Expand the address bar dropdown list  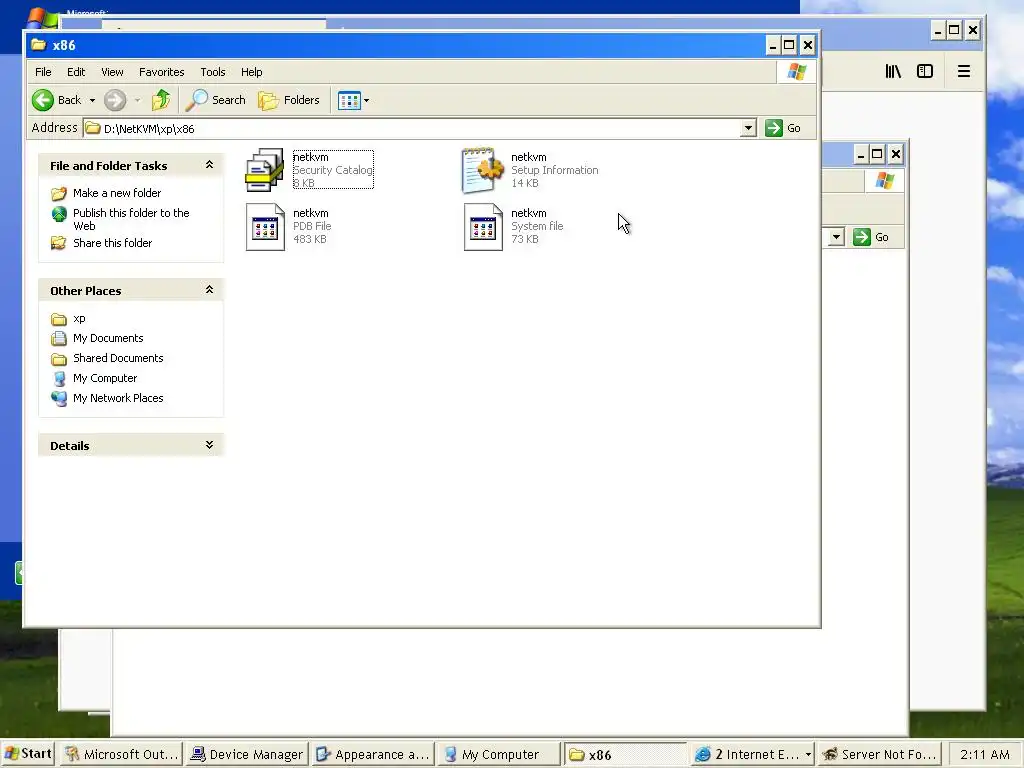click(x=748, y=128)
